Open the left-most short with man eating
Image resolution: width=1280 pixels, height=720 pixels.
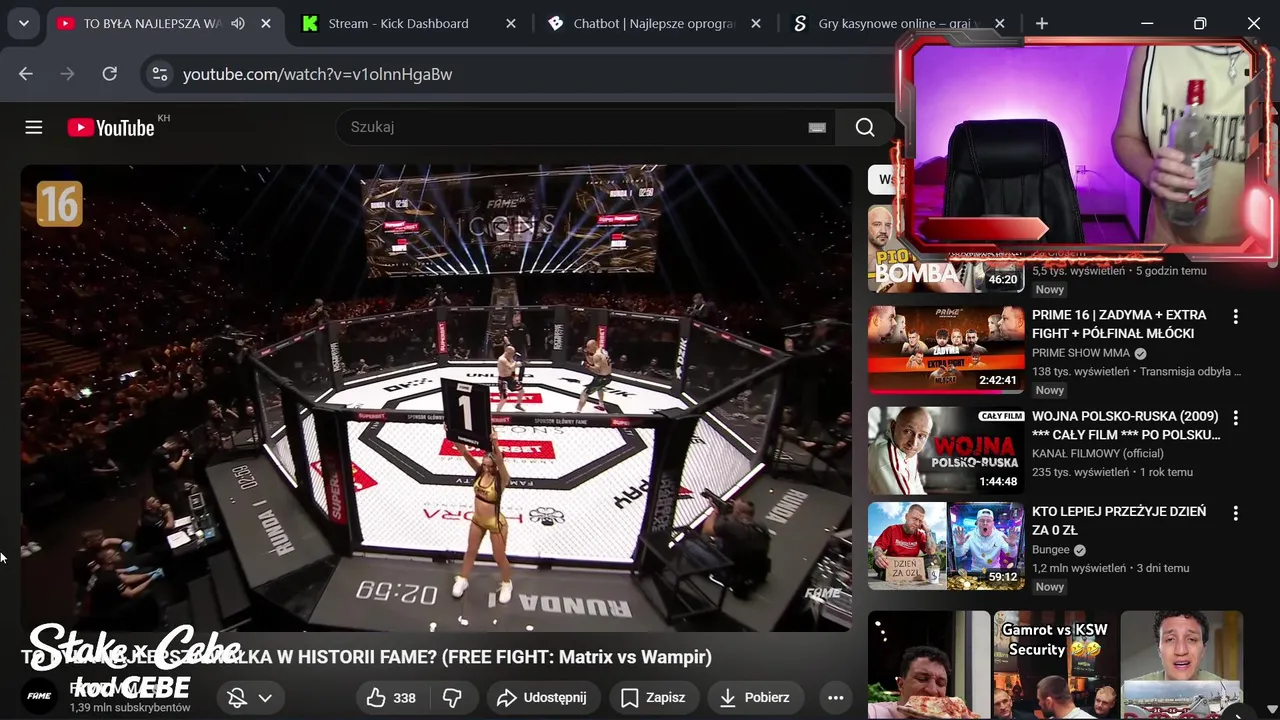pos(929,665)
